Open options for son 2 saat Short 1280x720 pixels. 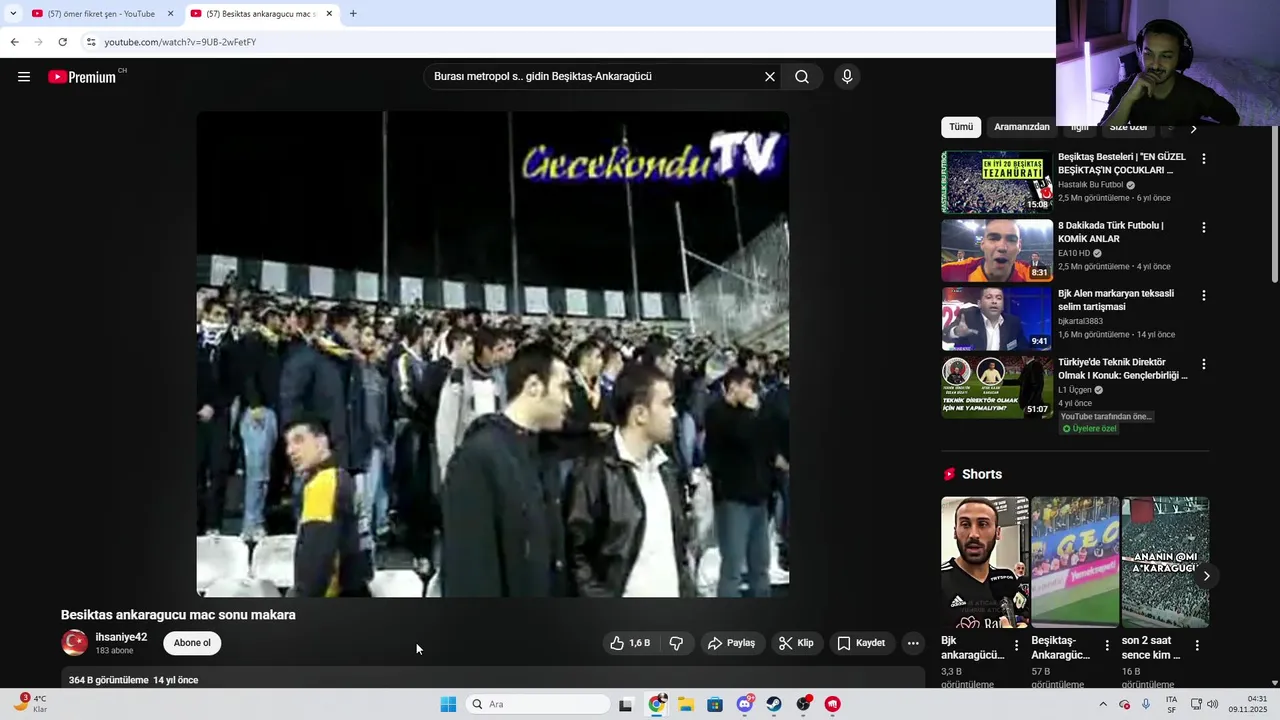[1196, 646]
